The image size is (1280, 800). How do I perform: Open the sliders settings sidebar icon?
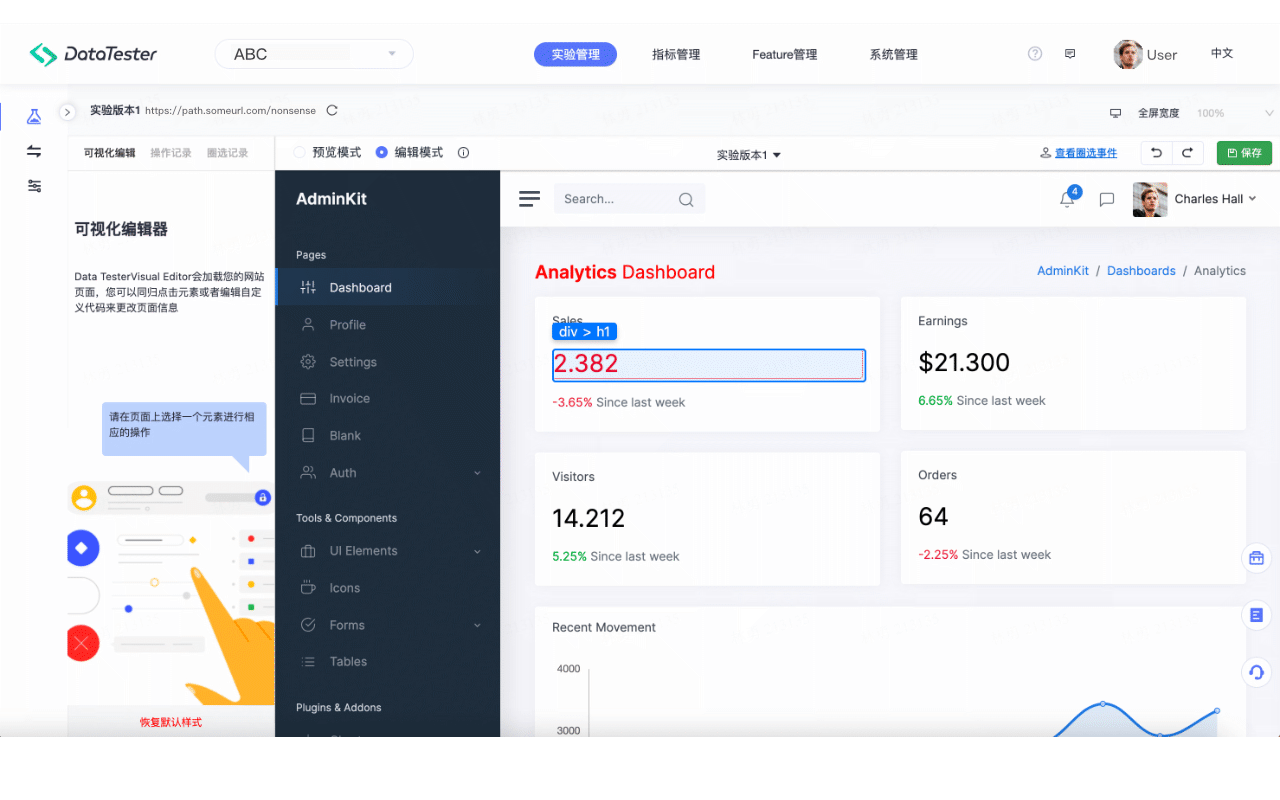coord(34,186)
